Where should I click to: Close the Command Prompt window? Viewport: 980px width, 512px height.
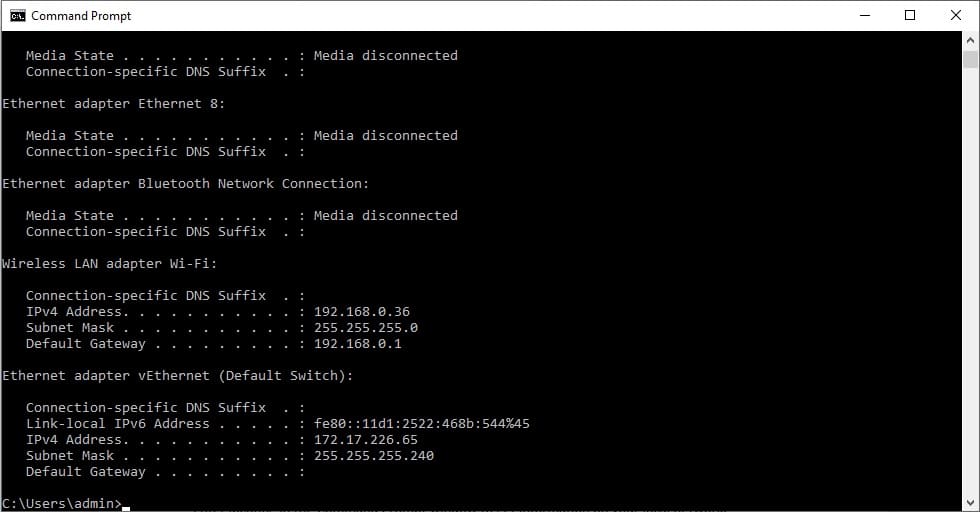pos(956,16)
